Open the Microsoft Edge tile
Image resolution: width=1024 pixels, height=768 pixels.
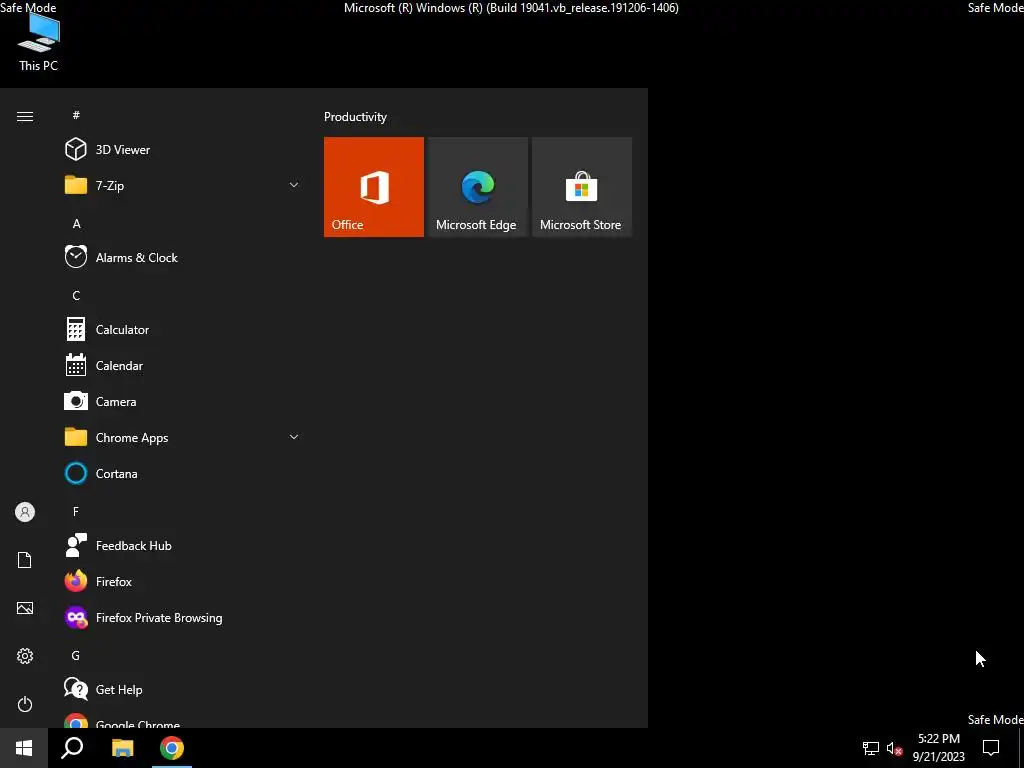tap(477, 187)
